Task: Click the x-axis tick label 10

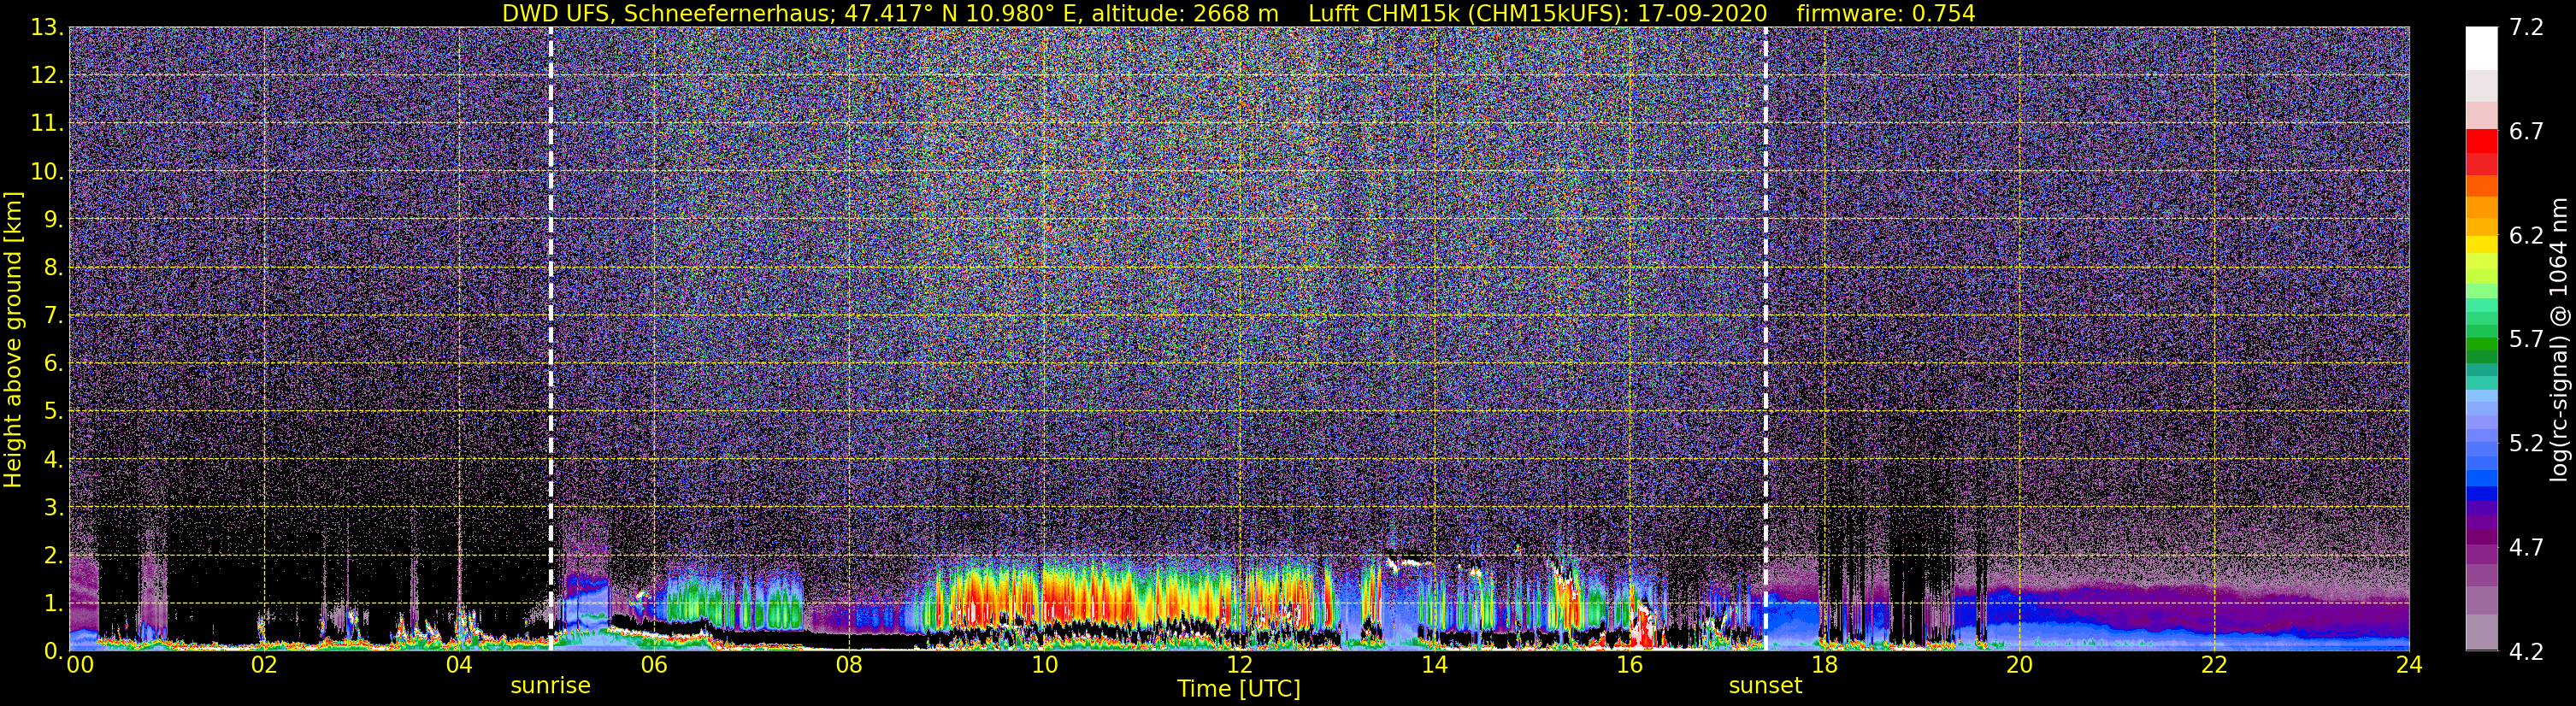Action: 1044,665
